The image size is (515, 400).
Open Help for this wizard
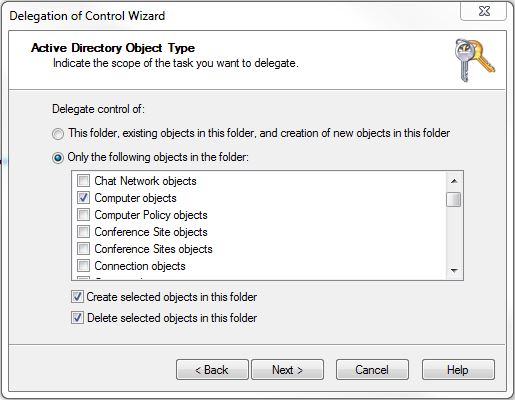tap(458, 370)
